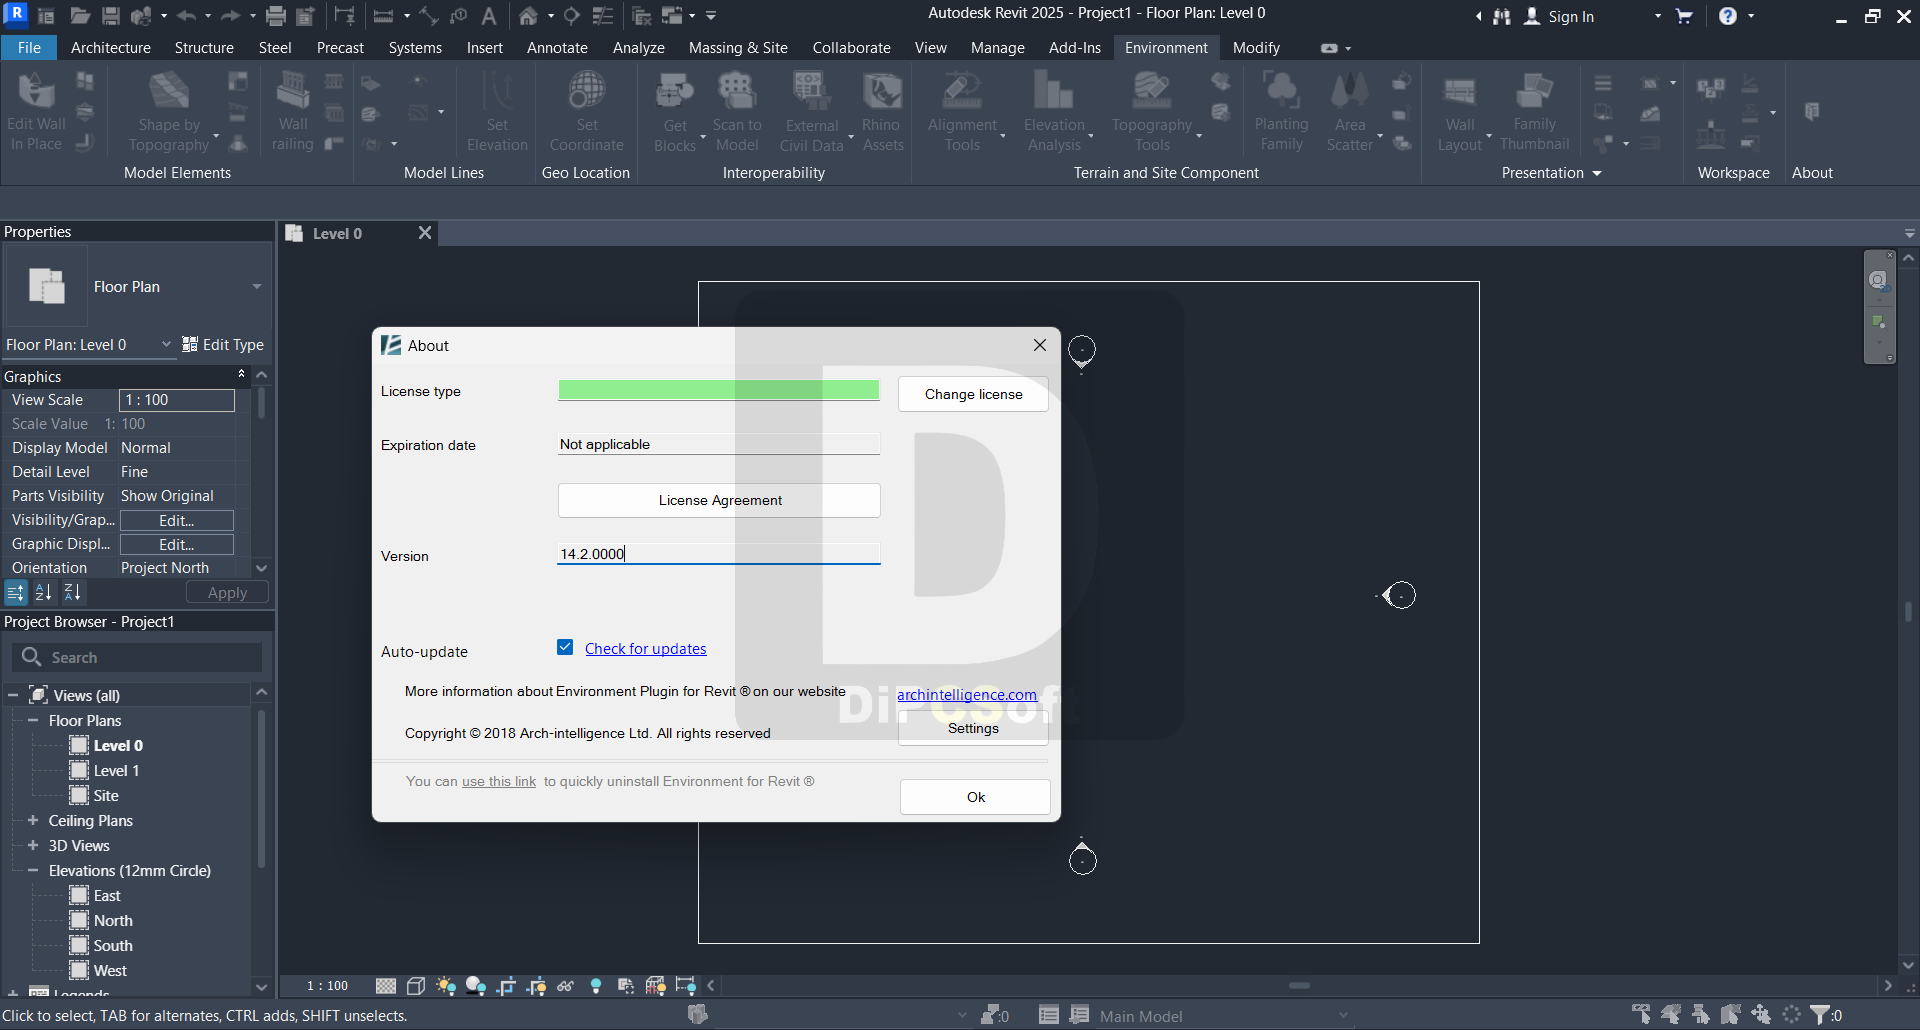
Task: Toggle Sun Path in view control bar
Action: click(446, 986)
